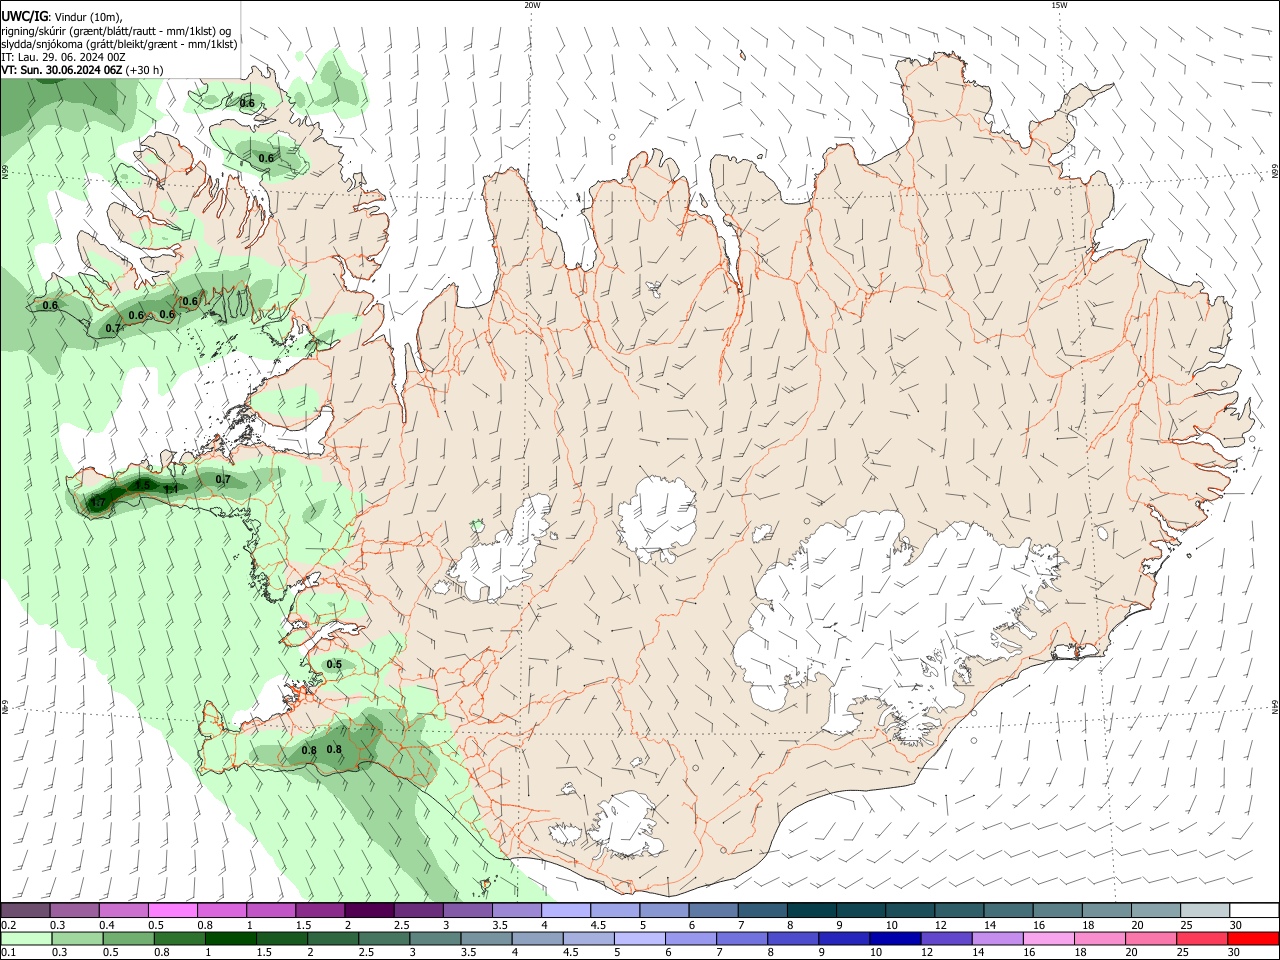Pick rain legend swatch between 0.5 and 0.8

click(127, 938)
